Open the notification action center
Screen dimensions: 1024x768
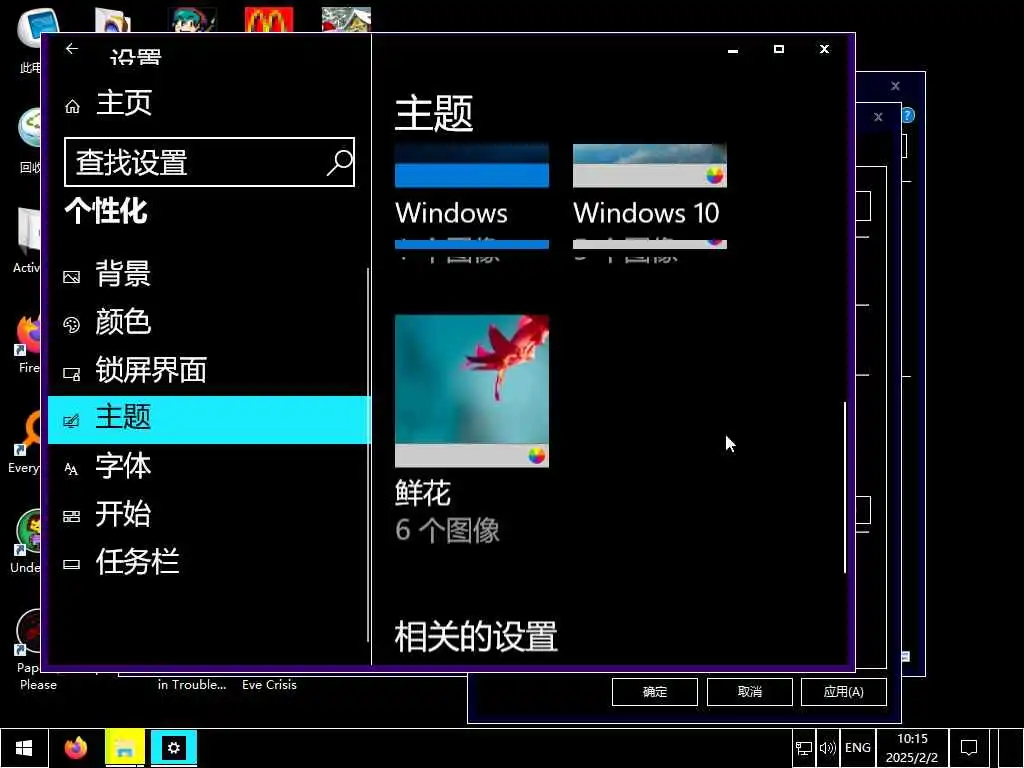[969, 748]
